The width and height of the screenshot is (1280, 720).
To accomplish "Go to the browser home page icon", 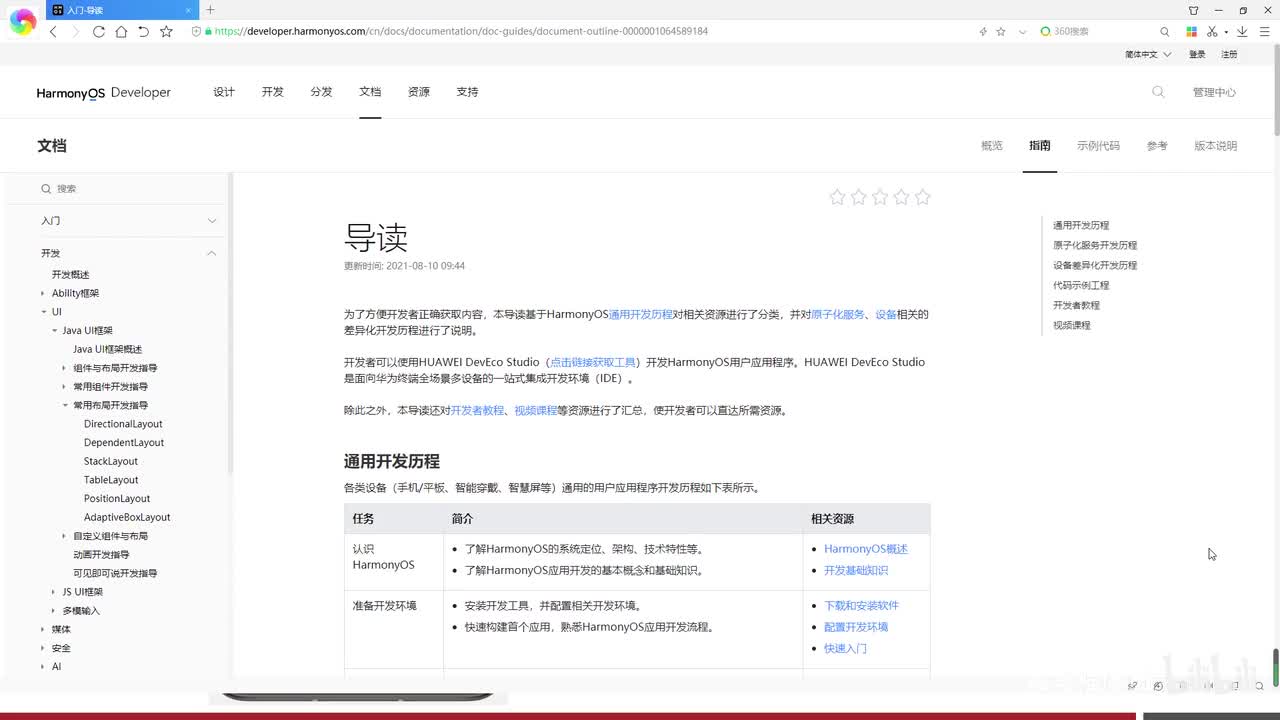I will click(x=121, y=31).
